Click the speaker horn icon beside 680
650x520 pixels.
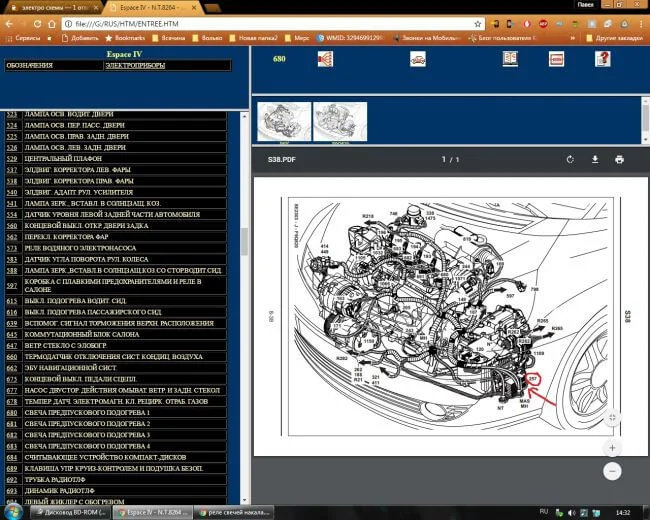pyautogui.click(x=325, y=59)
